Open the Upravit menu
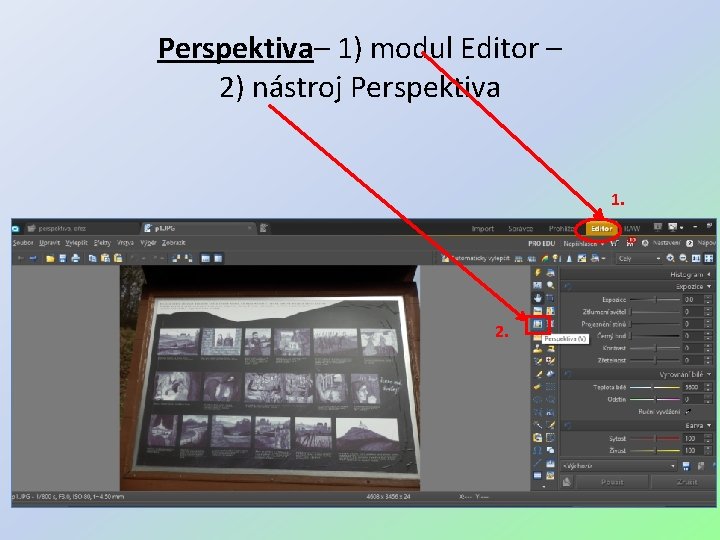 tap(49, 242)
